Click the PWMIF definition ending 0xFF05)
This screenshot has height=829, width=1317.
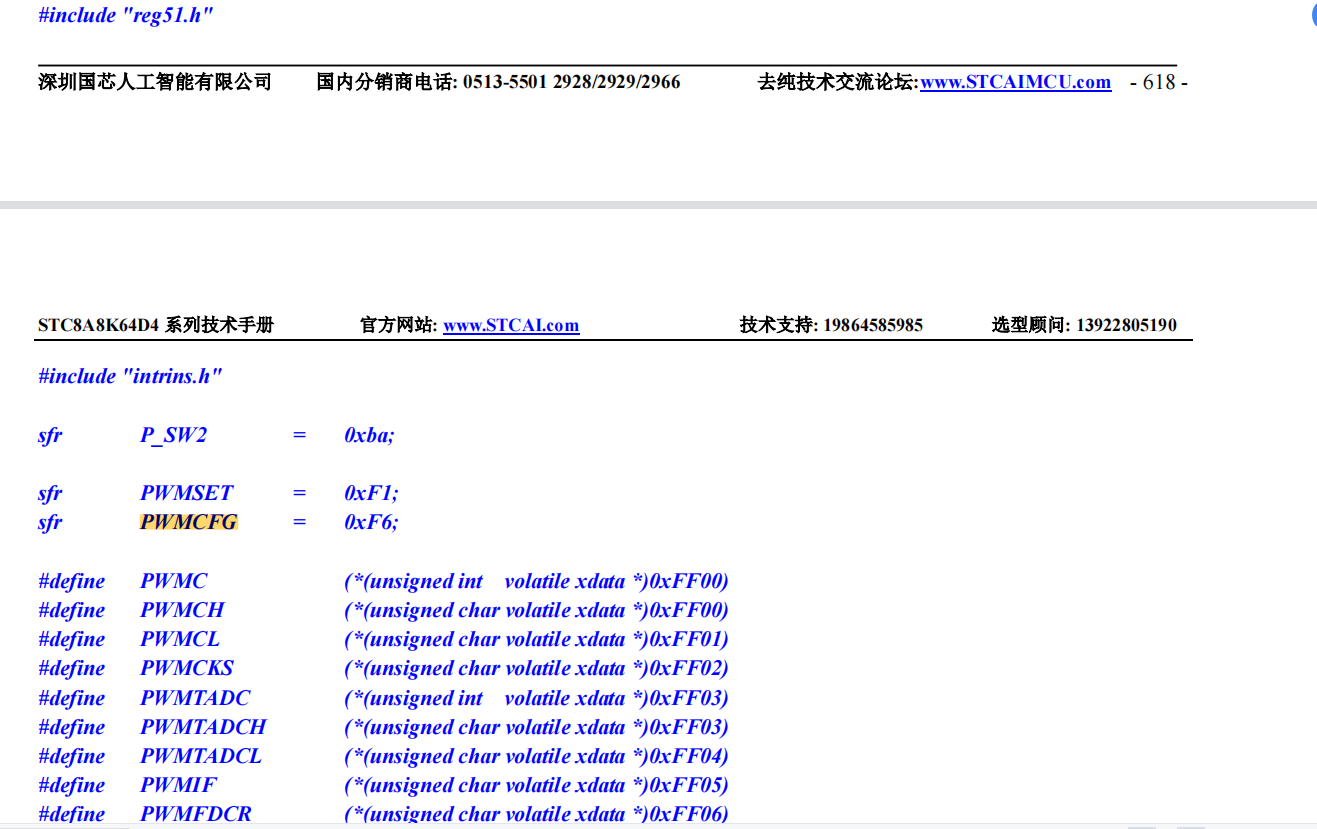pos(536,785)
